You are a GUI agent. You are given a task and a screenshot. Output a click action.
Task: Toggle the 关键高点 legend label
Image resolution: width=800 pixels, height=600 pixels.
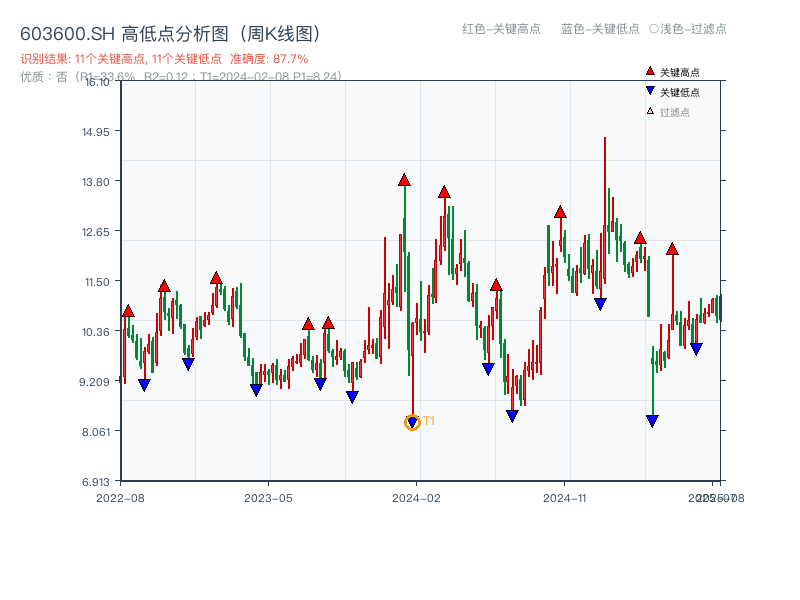pyautogui.click(x=680, y=72)
